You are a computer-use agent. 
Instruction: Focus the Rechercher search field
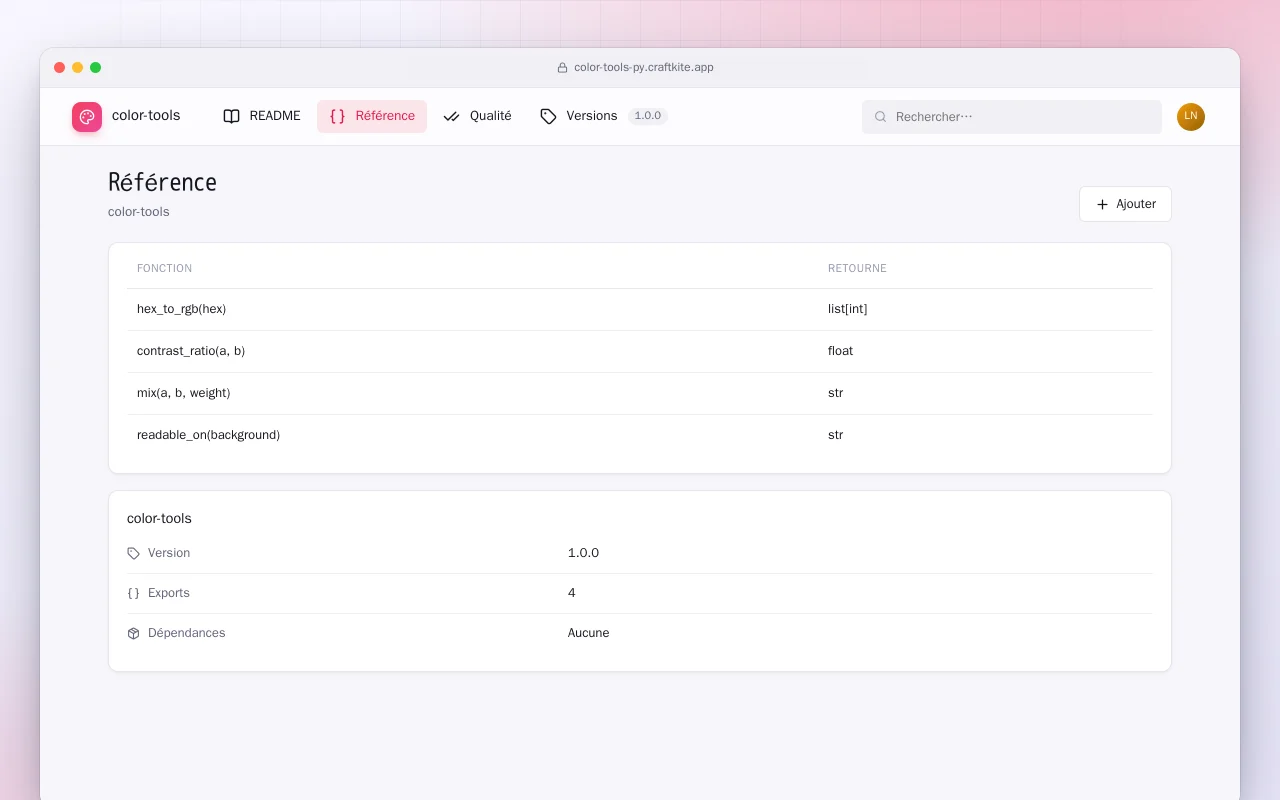point(1012,117)
